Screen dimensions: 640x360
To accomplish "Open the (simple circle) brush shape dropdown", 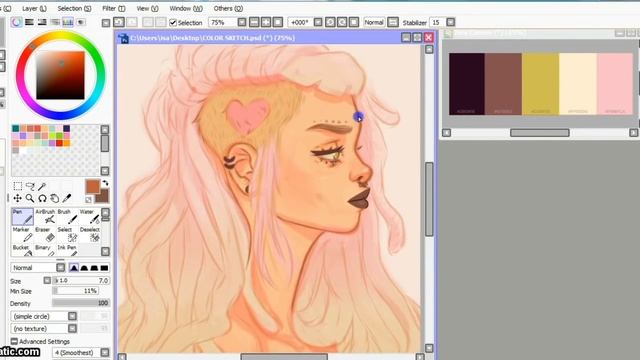I will click(72, 316).
